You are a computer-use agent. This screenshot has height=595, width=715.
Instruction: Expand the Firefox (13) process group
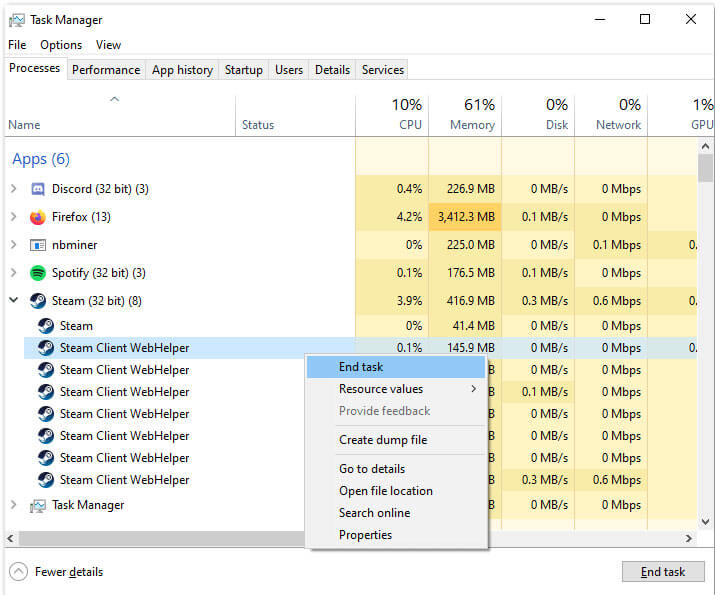click(x=13, y=217)
